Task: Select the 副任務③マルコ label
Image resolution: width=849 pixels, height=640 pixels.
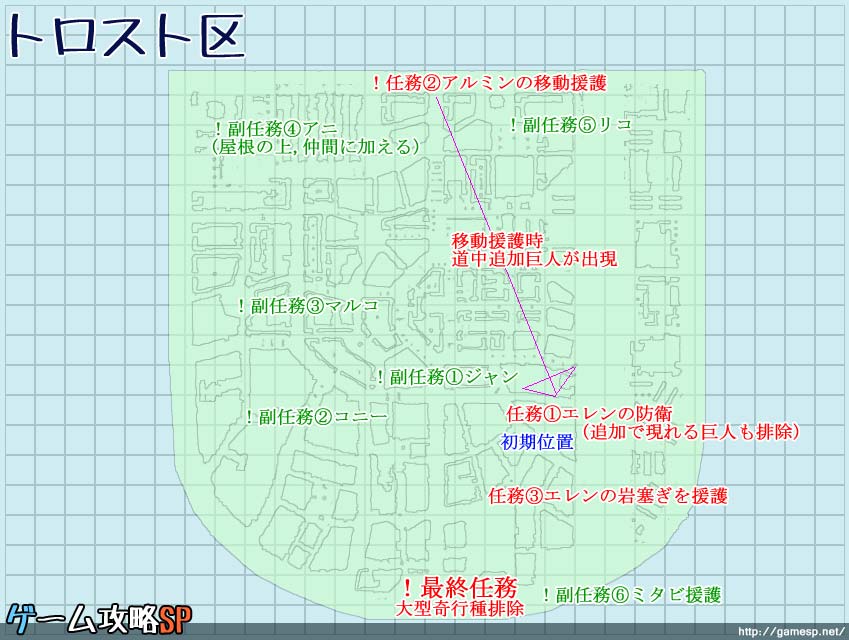Action: (x=309, y=306)
